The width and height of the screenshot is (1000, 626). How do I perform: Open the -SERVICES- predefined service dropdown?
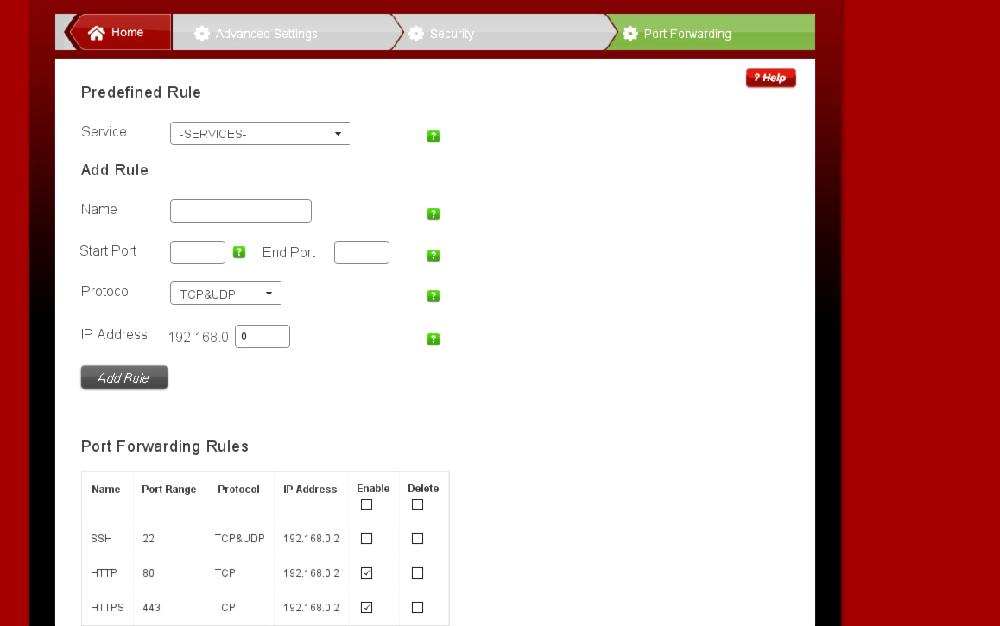click(260, 133)
